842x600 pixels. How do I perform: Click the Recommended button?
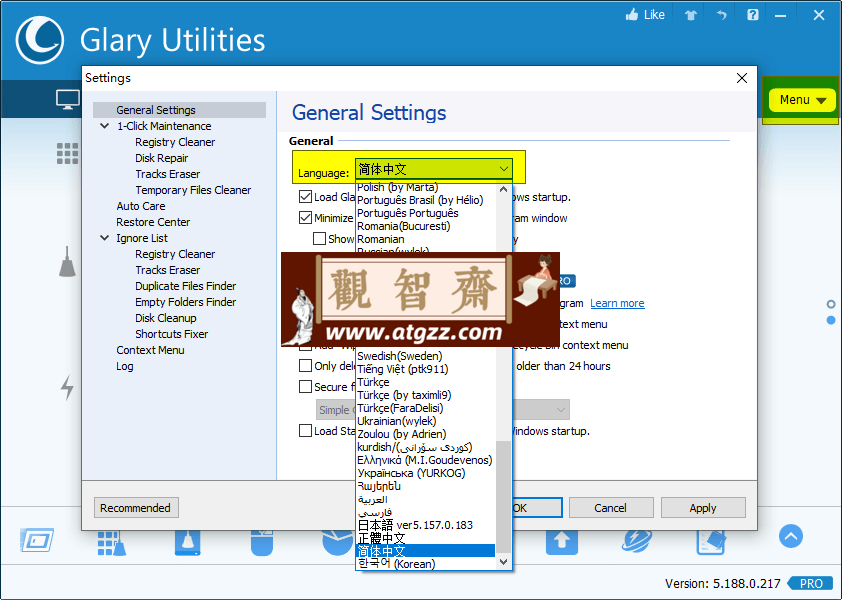[x=136, y=508]
